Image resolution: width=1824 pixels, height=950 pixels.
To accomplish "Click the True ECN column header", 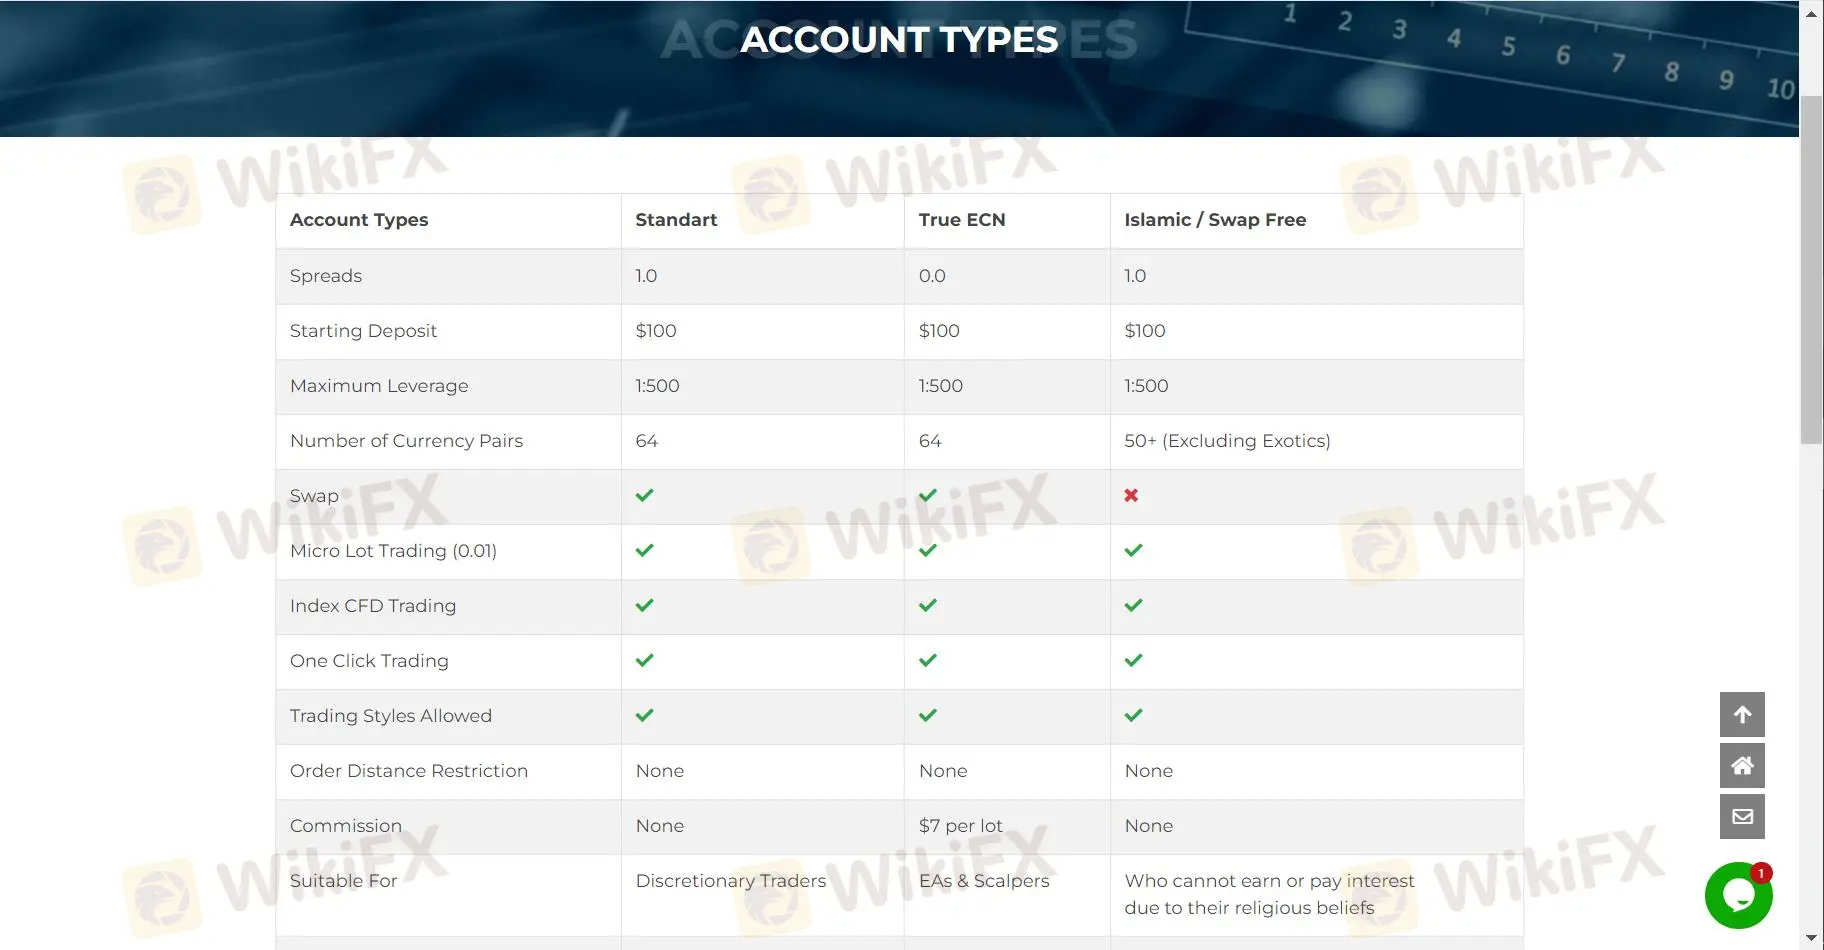I will click(x=962, y=220).
